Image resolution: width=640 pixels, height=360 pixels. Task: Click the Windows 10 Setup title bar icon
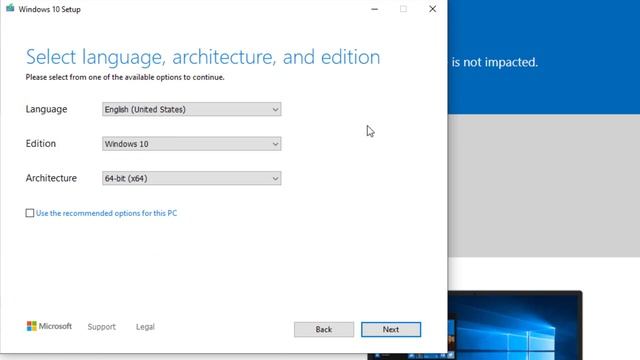[10, 8]
